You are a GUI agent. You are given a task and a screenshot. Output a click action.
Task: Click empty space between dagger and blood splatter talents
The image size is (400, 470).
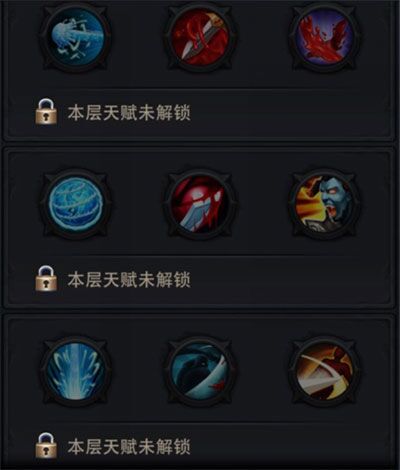[262, 37]
